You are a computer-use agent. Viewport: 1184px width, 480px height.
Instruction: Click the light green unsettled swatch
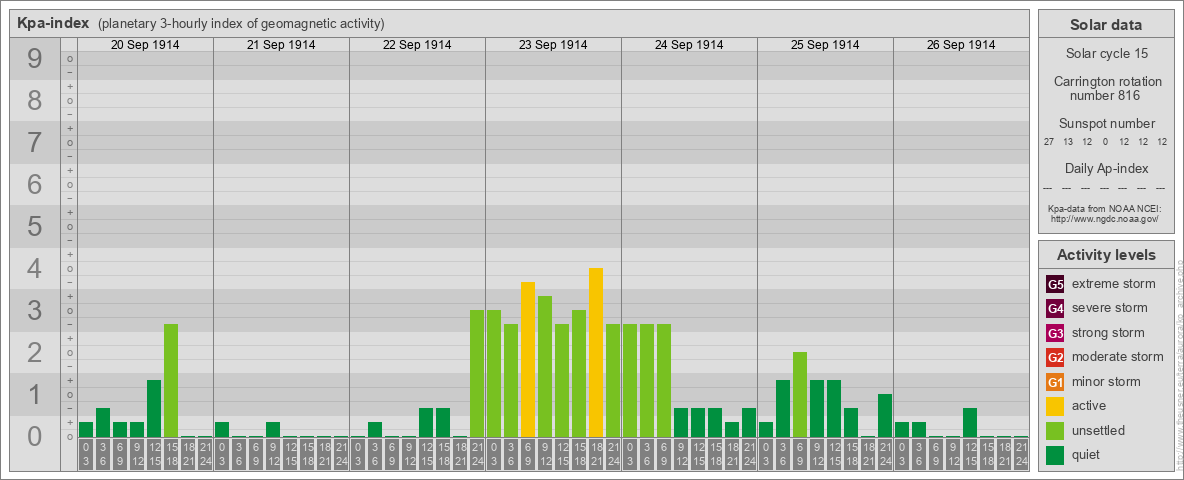pos(1055,431)
